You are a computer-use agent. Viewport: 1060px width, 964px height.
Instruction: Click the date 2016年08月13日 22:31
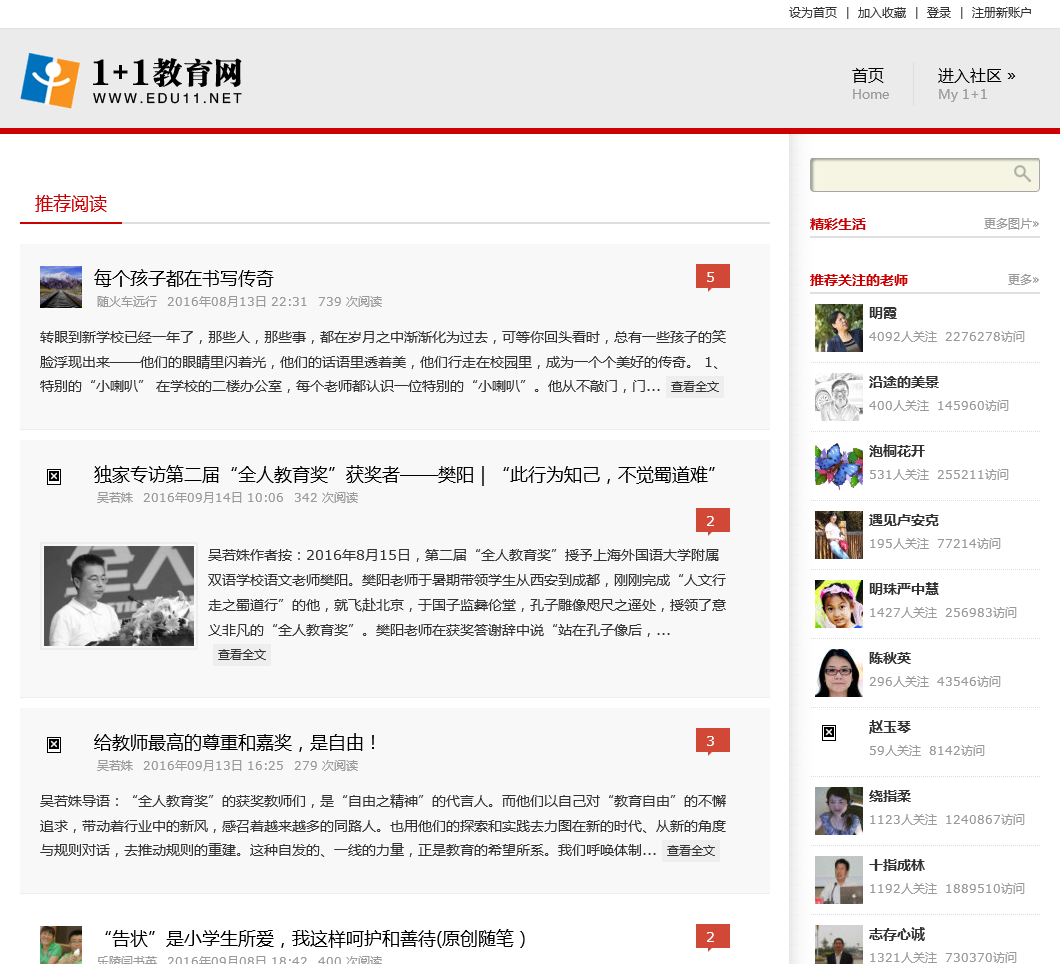(x=237, y=302)
